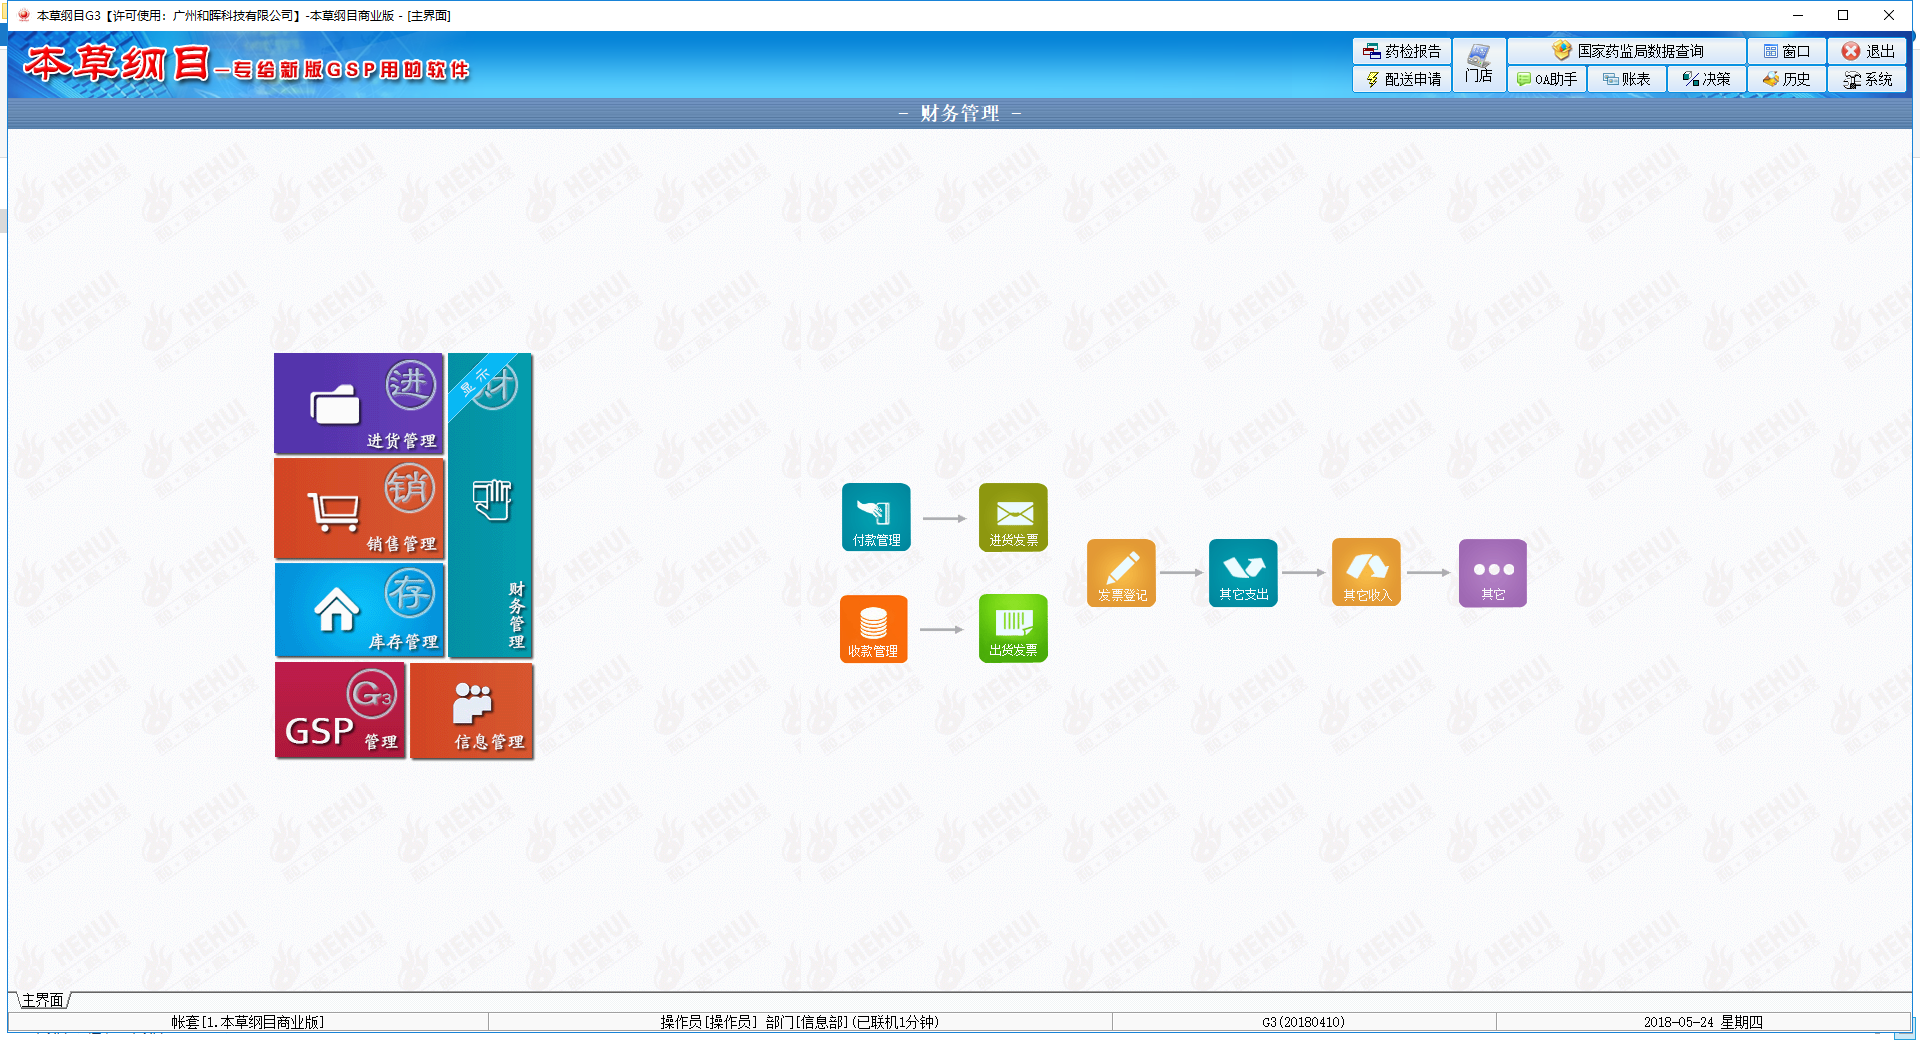Click the purple 其它 more icon
Screen dimensions: 1920x1040
1493,573
